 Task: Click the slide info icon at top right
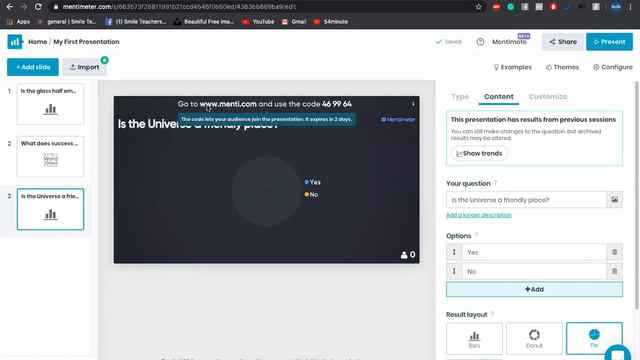coord(413,104)
